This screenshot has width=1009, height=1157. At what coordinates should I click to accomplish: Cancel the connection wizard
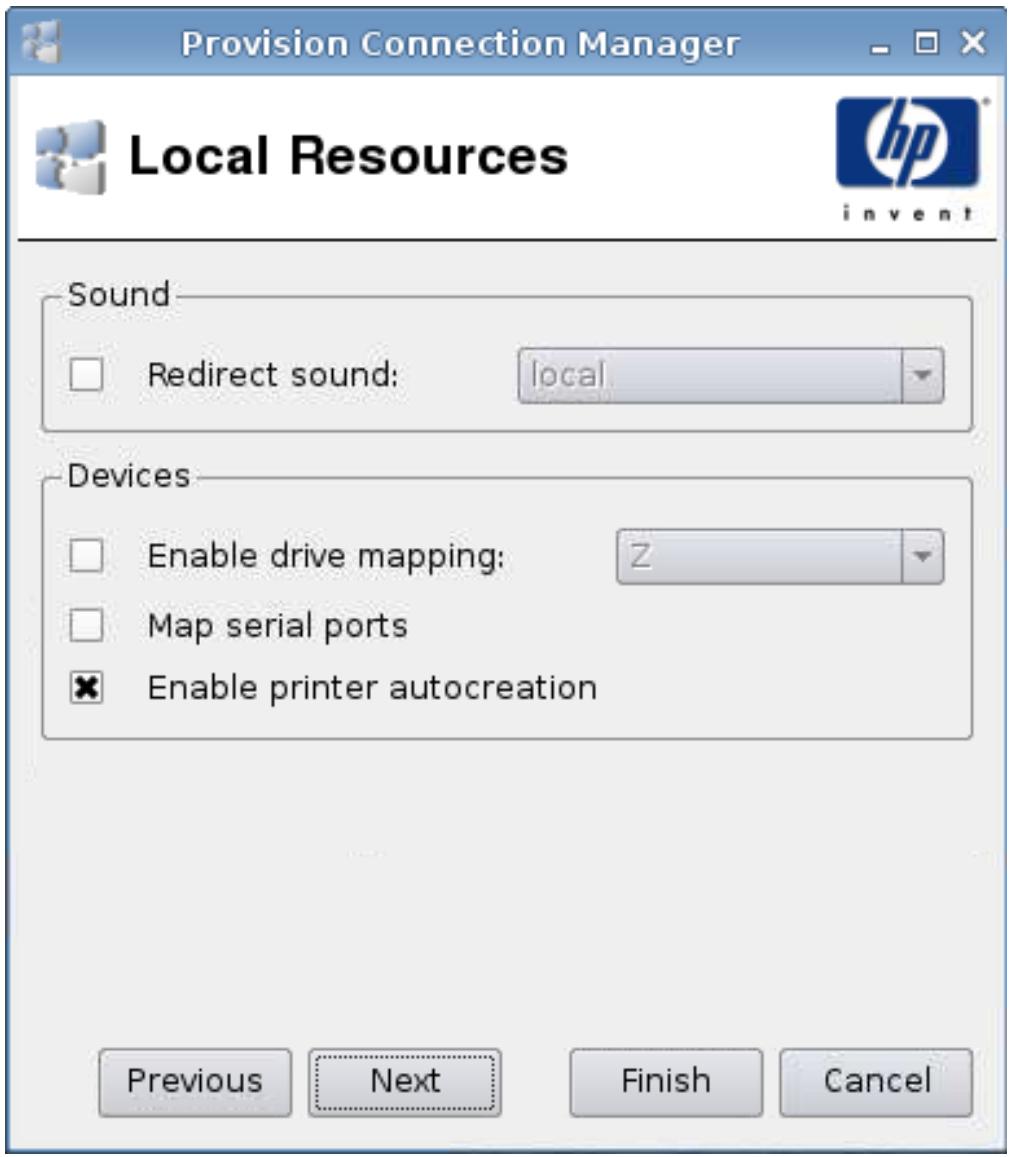click(876, 1082)
